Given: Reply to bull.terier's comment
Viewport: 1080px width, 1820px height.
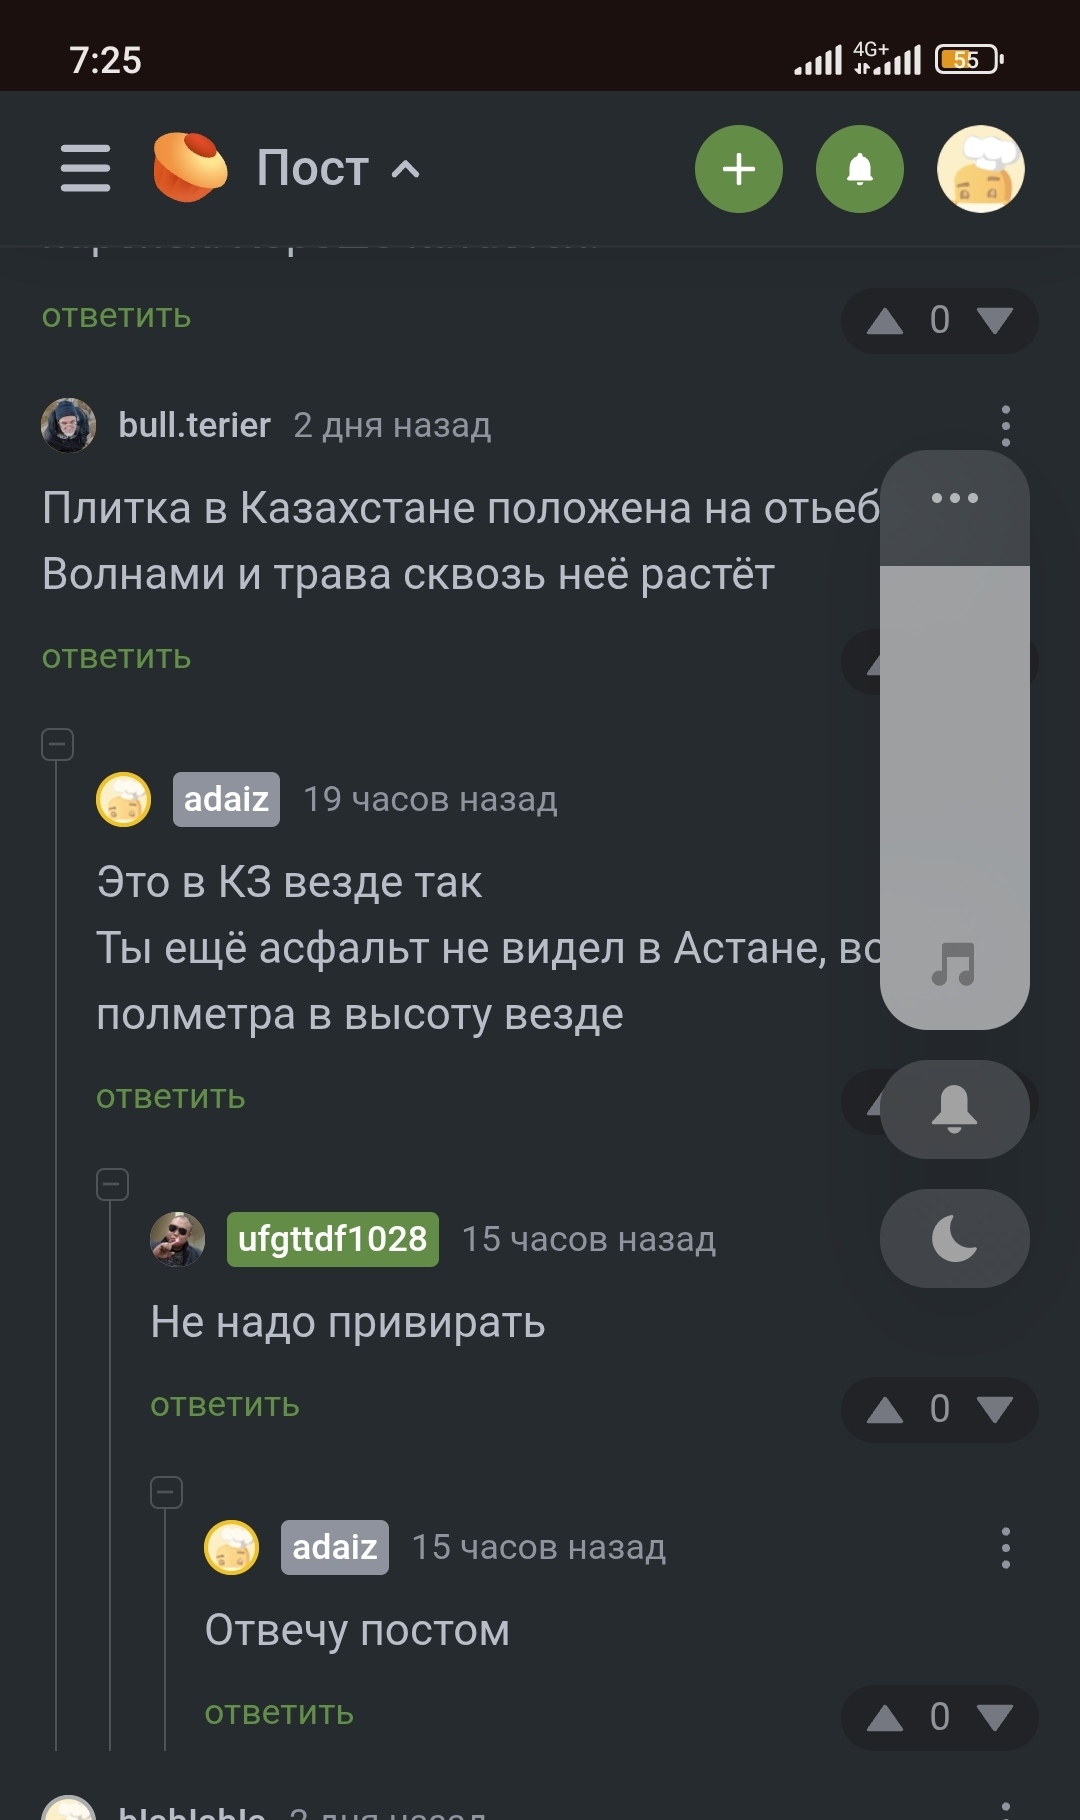Looking at the screenshot, I should click(116, 657).
